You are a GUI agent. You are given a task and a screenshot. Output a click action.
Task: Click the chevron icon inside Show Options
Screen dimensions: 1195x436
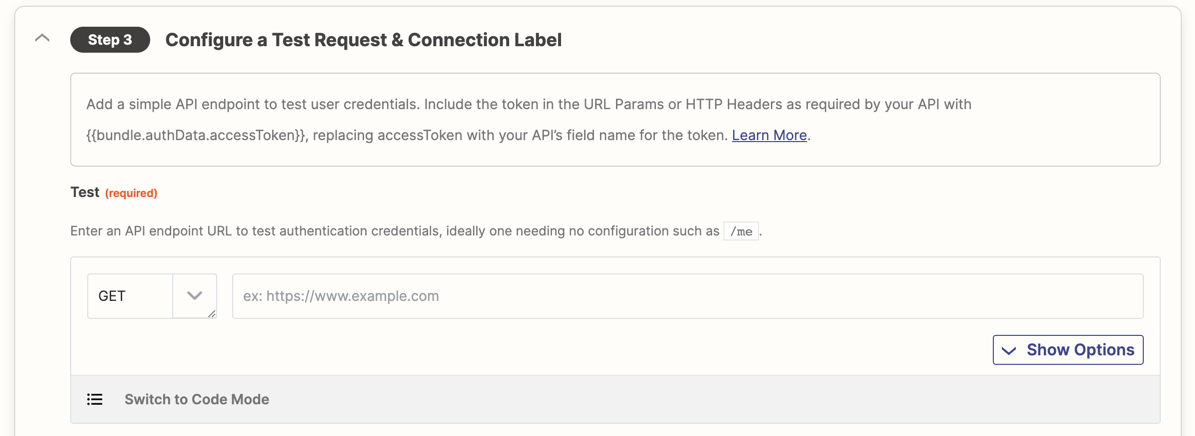1009,351
